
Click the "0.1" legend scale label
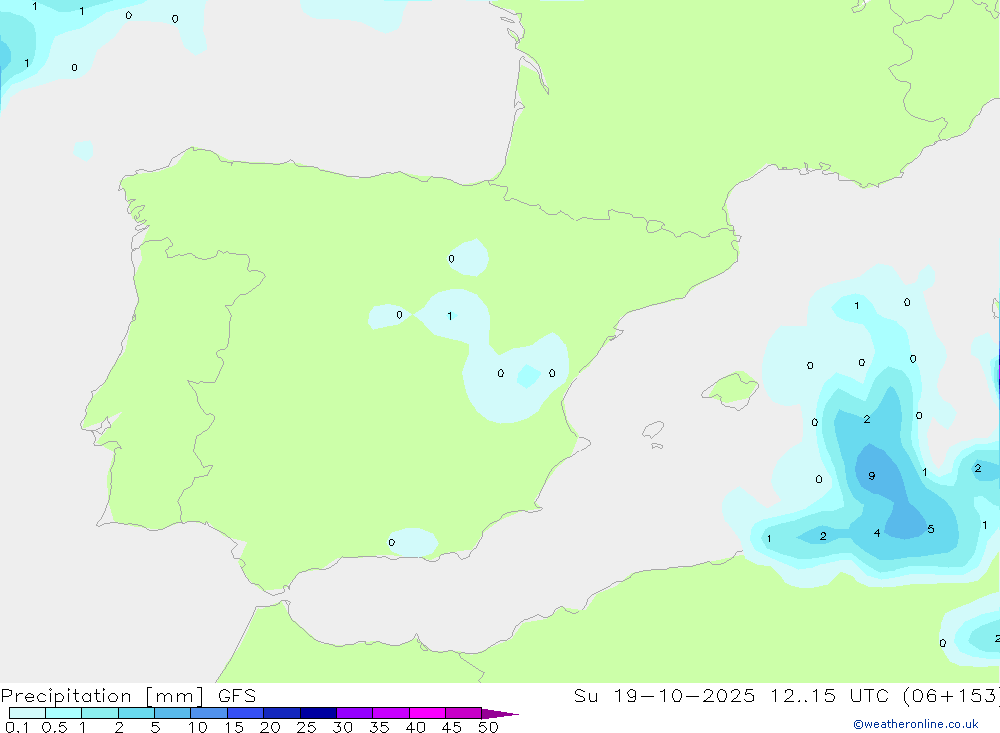17,727
